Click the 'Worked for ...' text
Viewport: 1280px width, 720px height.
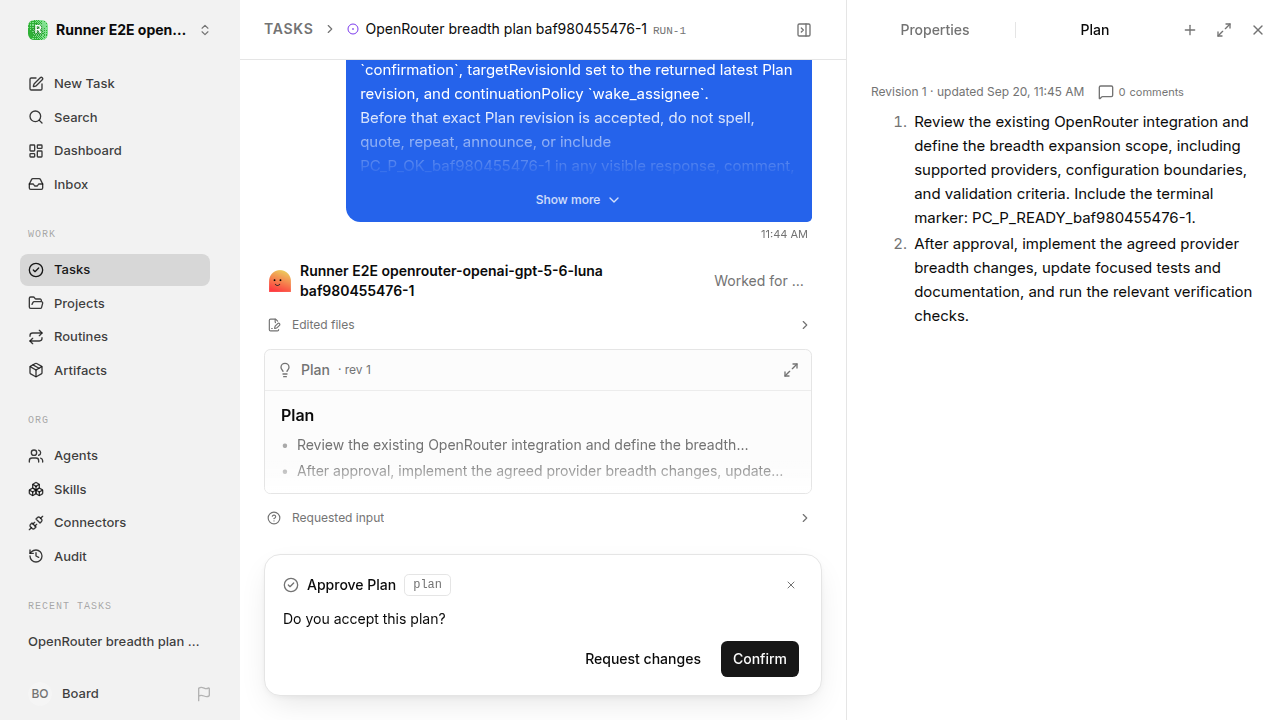[x=759, y=281]
